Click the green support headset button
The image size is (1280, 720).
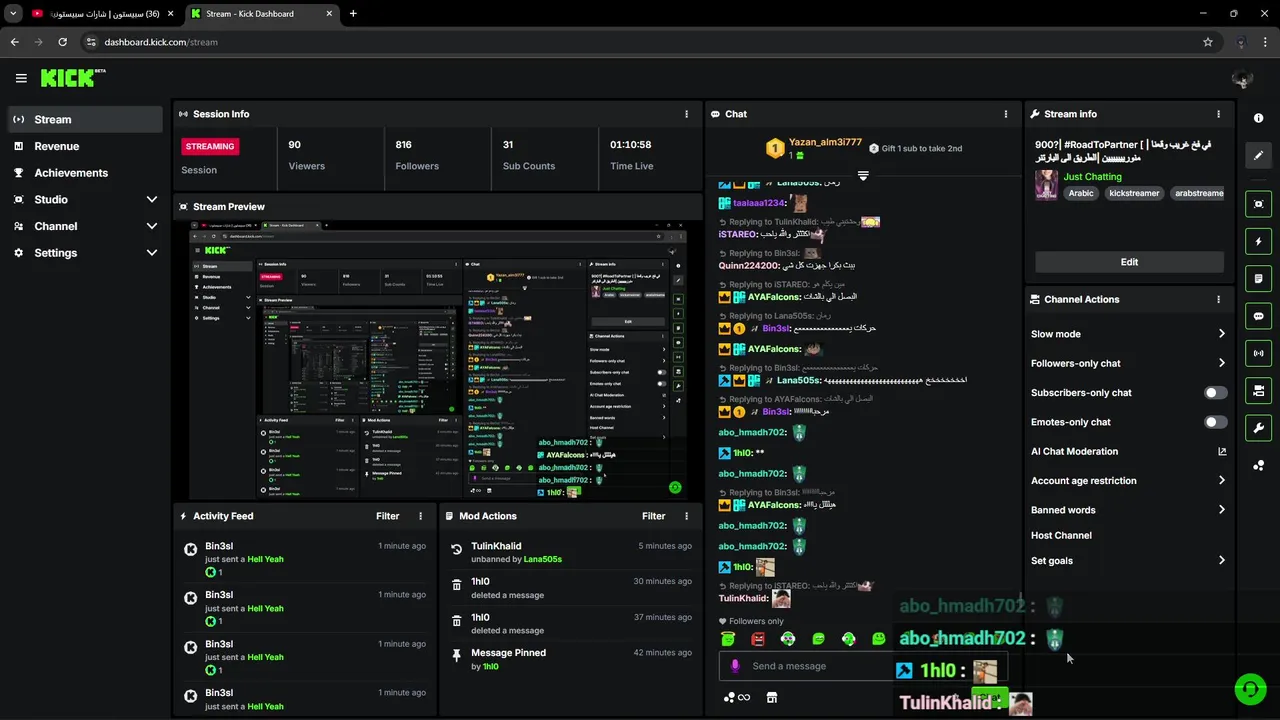tap(1250, 689)
